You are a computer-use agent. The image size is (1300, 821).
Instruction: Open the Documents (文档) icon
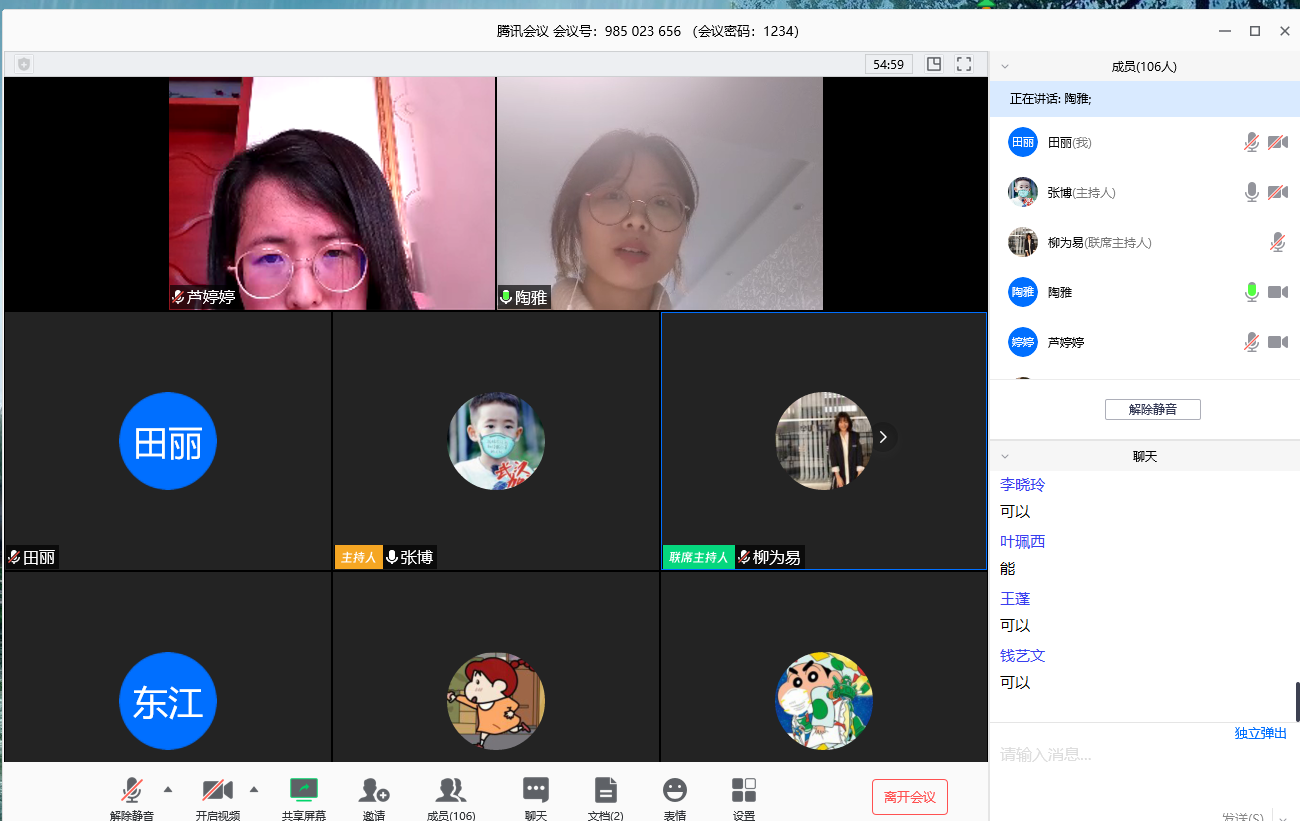pyautogui.click(x=605, y=791)
